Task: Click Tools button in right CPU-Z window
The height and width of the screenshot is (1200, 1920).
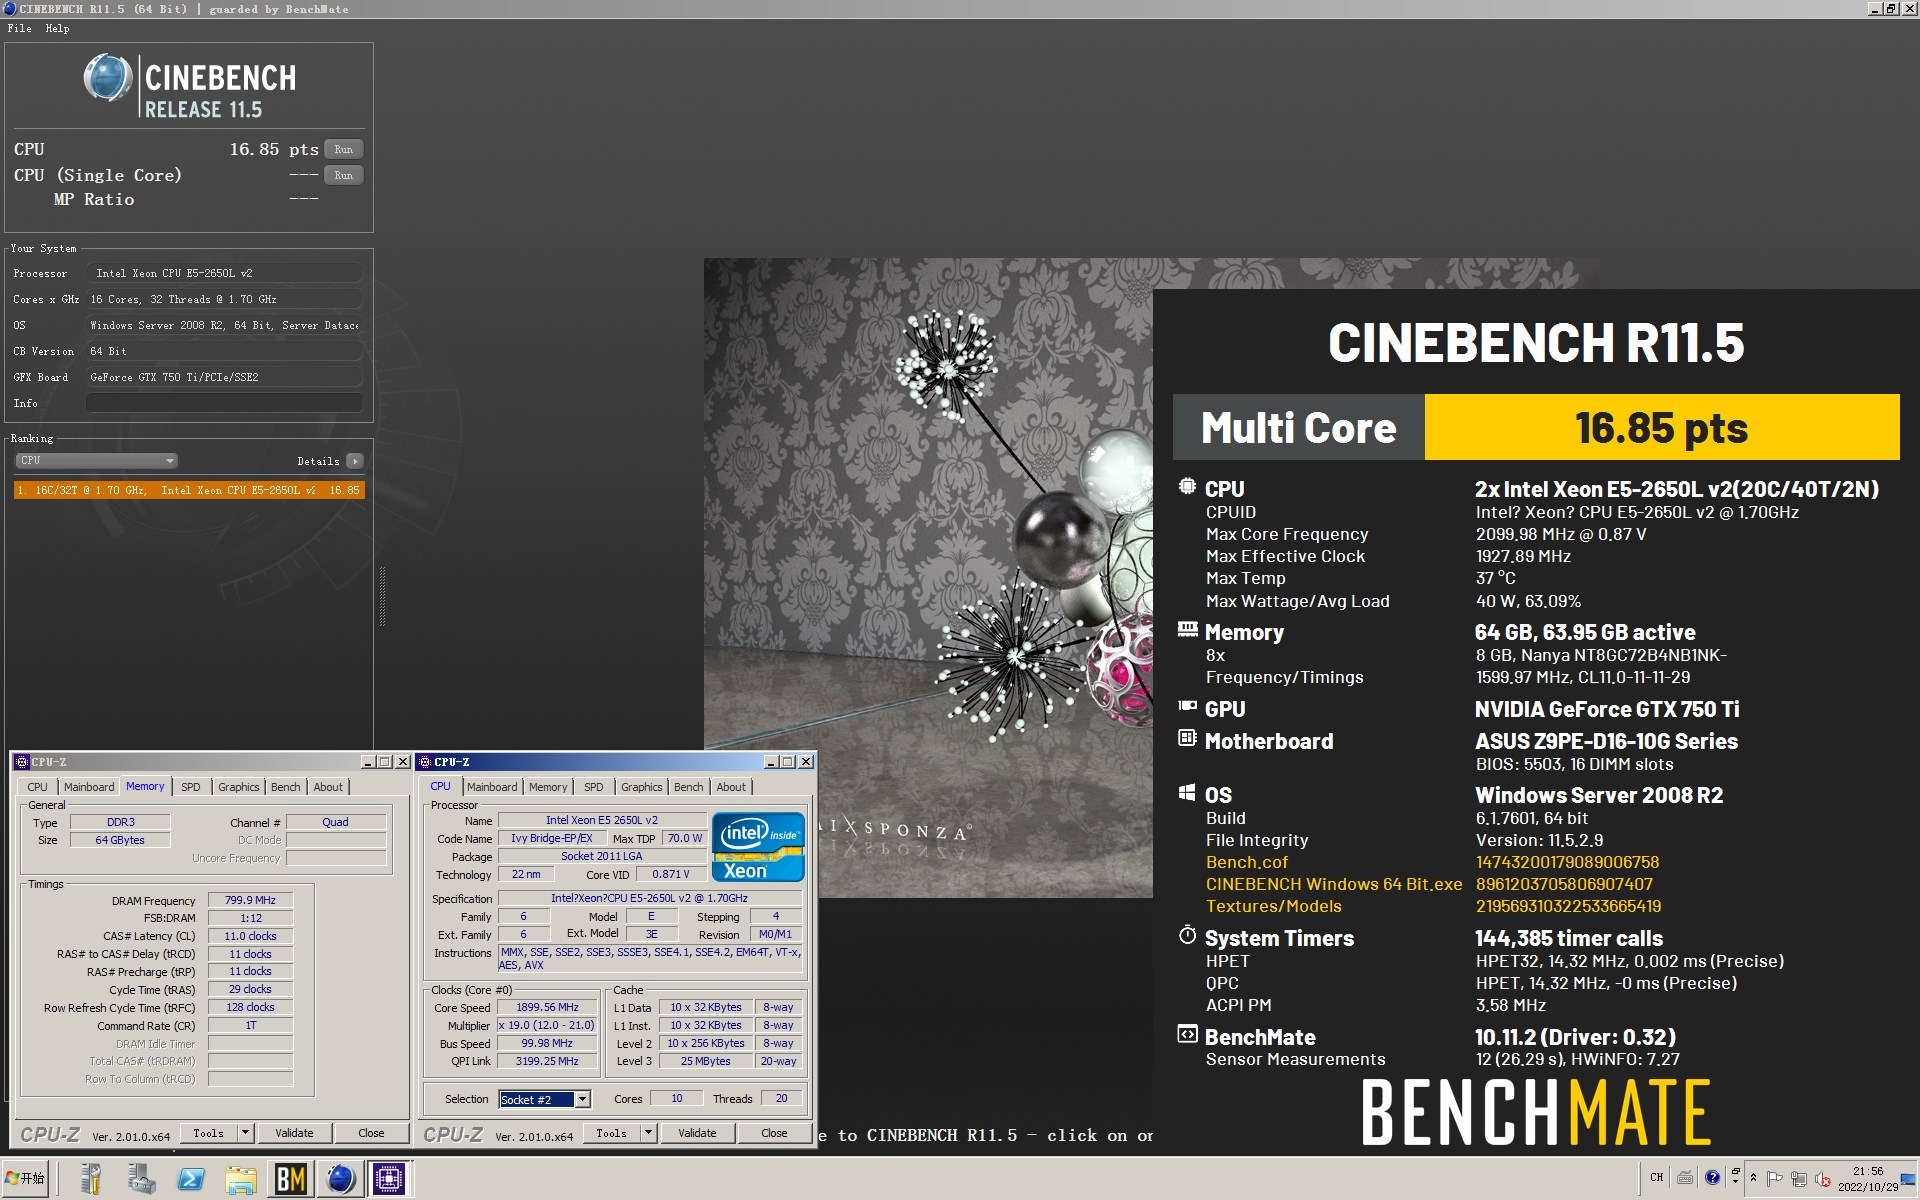Action: [x=611, y=1133]
